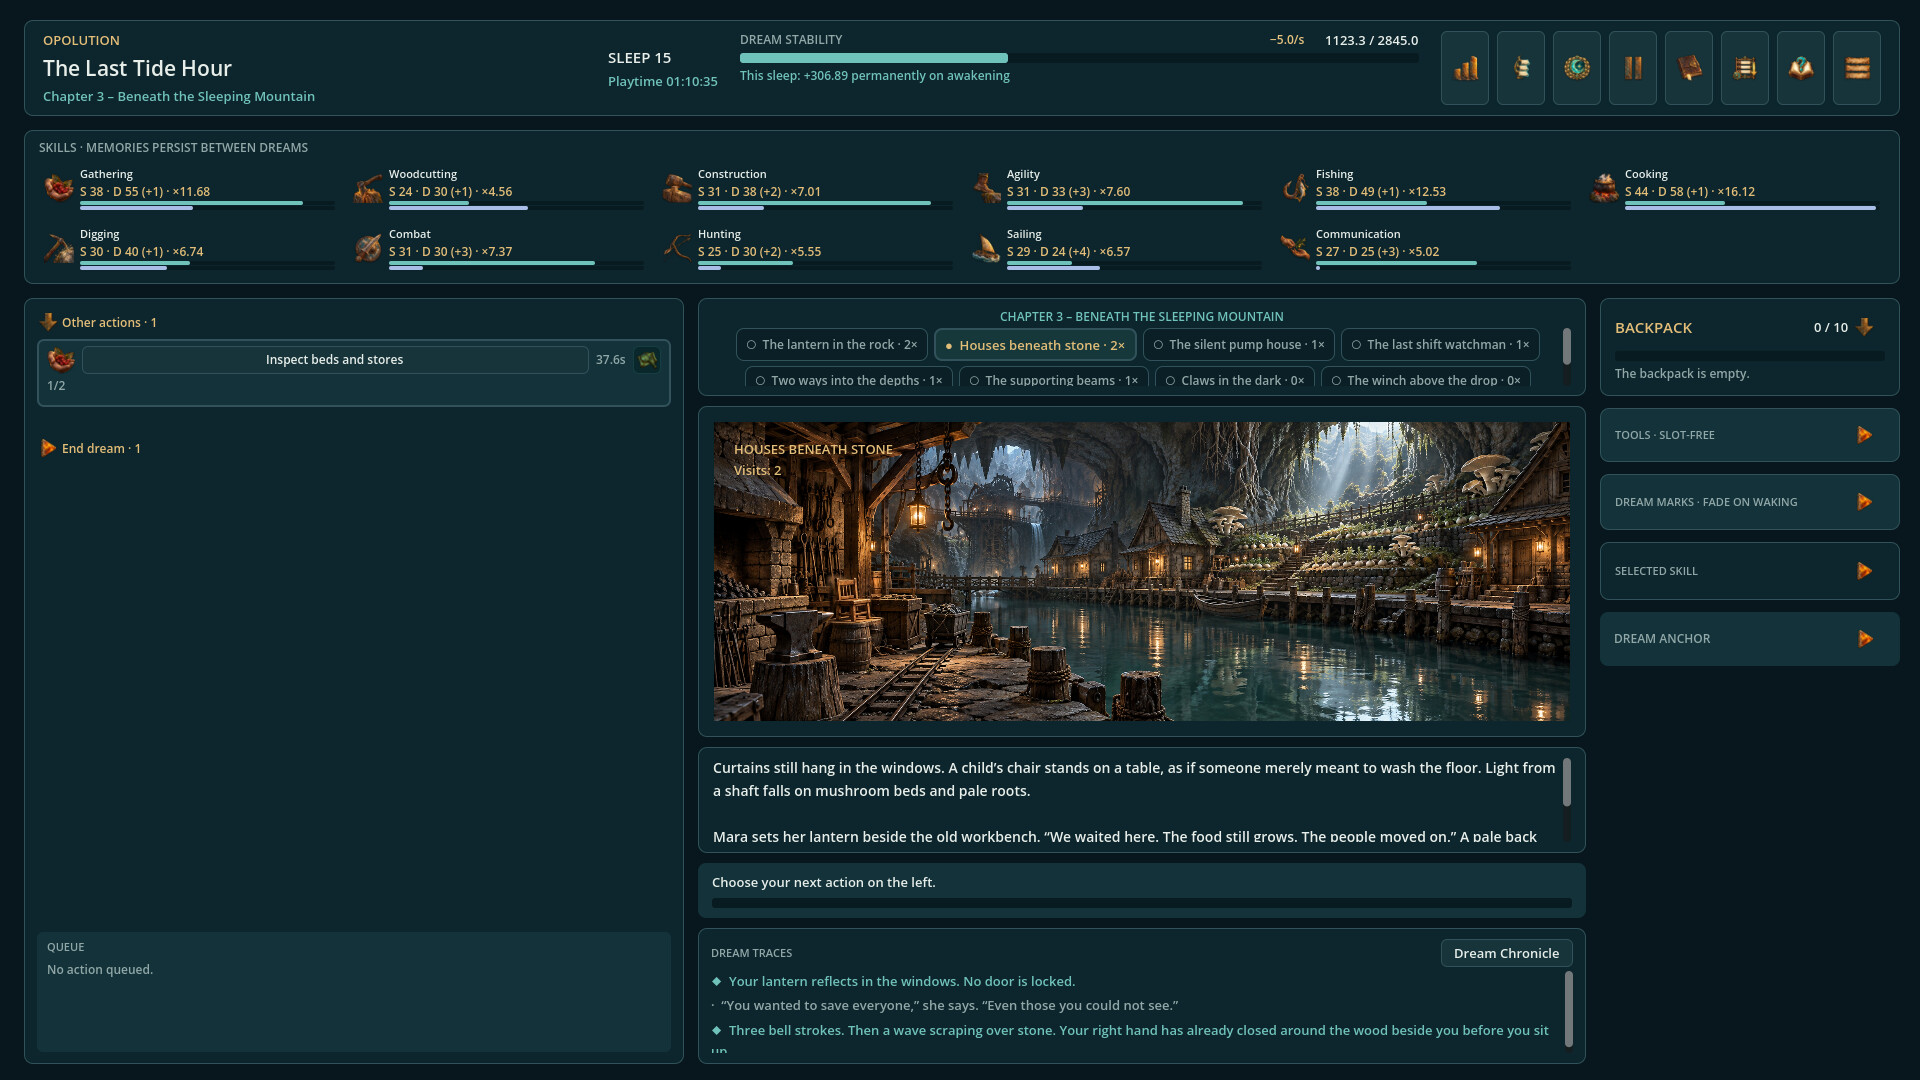The height and width of the screenshot is (1080, 1920).
Task: Select 'The last shift watchman' location
Action: (1440, 345)
